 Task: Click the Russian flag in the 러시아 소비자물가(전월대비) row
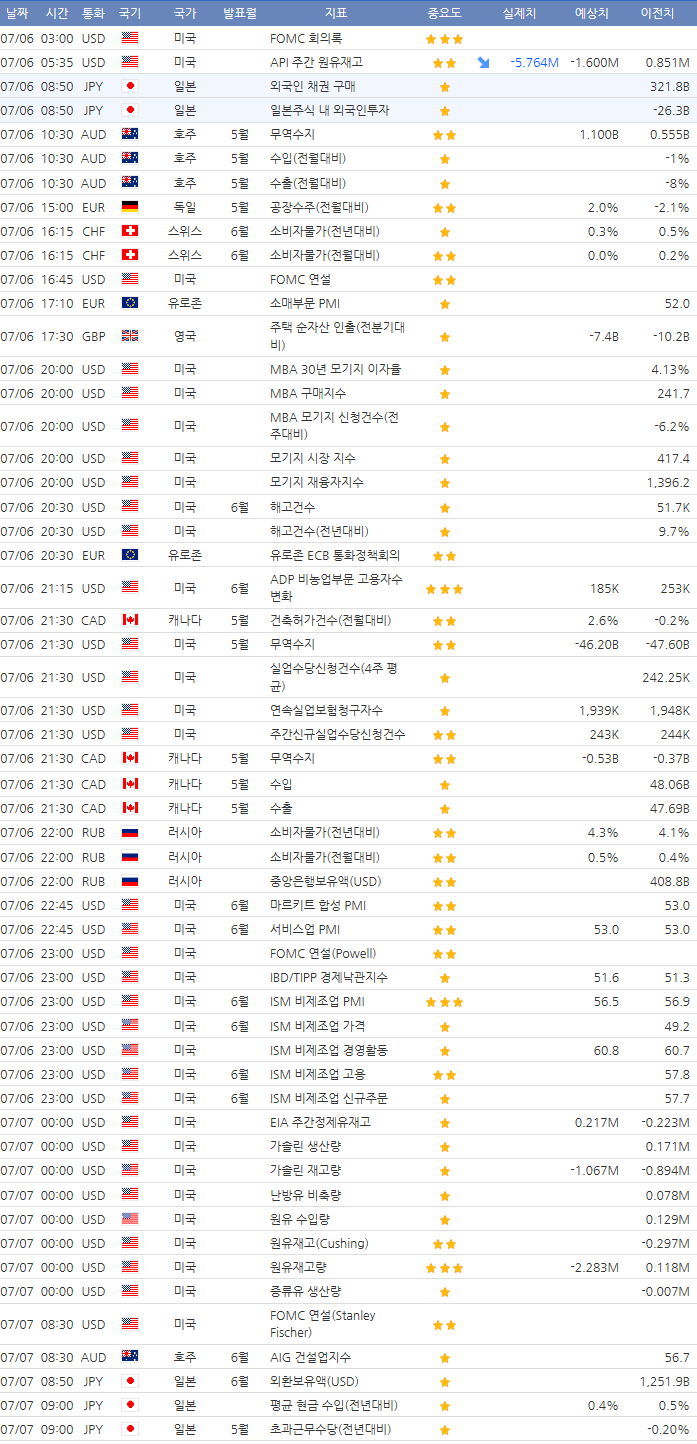[130, 857]
